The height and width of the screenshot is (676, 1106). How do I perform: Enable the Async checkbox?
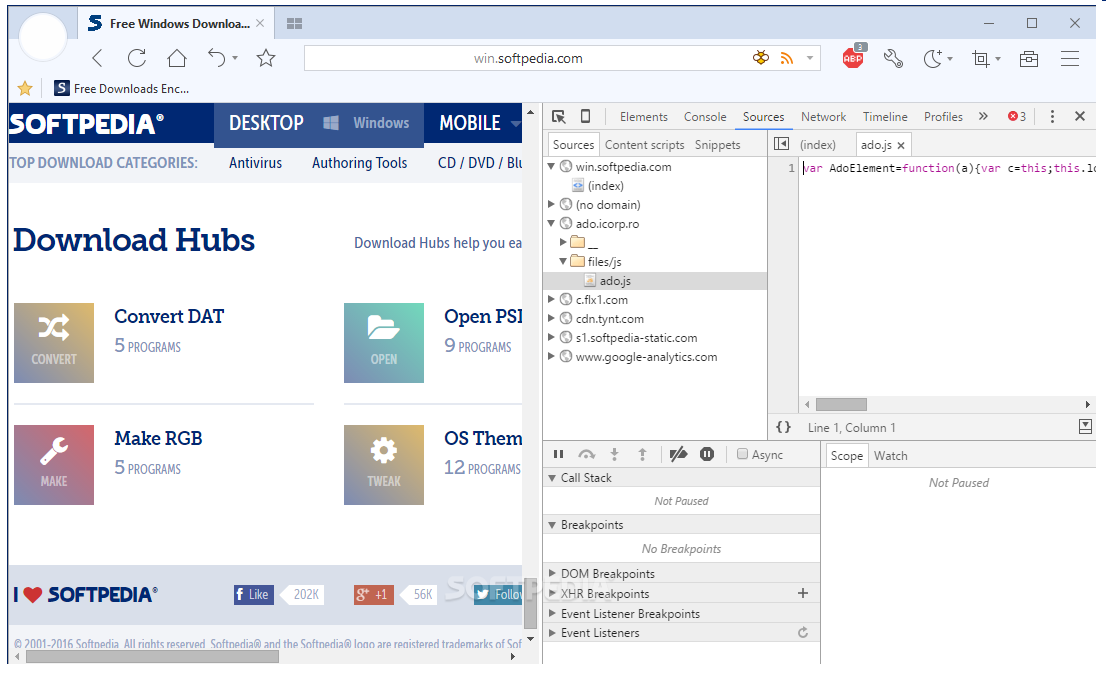point(742,454)
